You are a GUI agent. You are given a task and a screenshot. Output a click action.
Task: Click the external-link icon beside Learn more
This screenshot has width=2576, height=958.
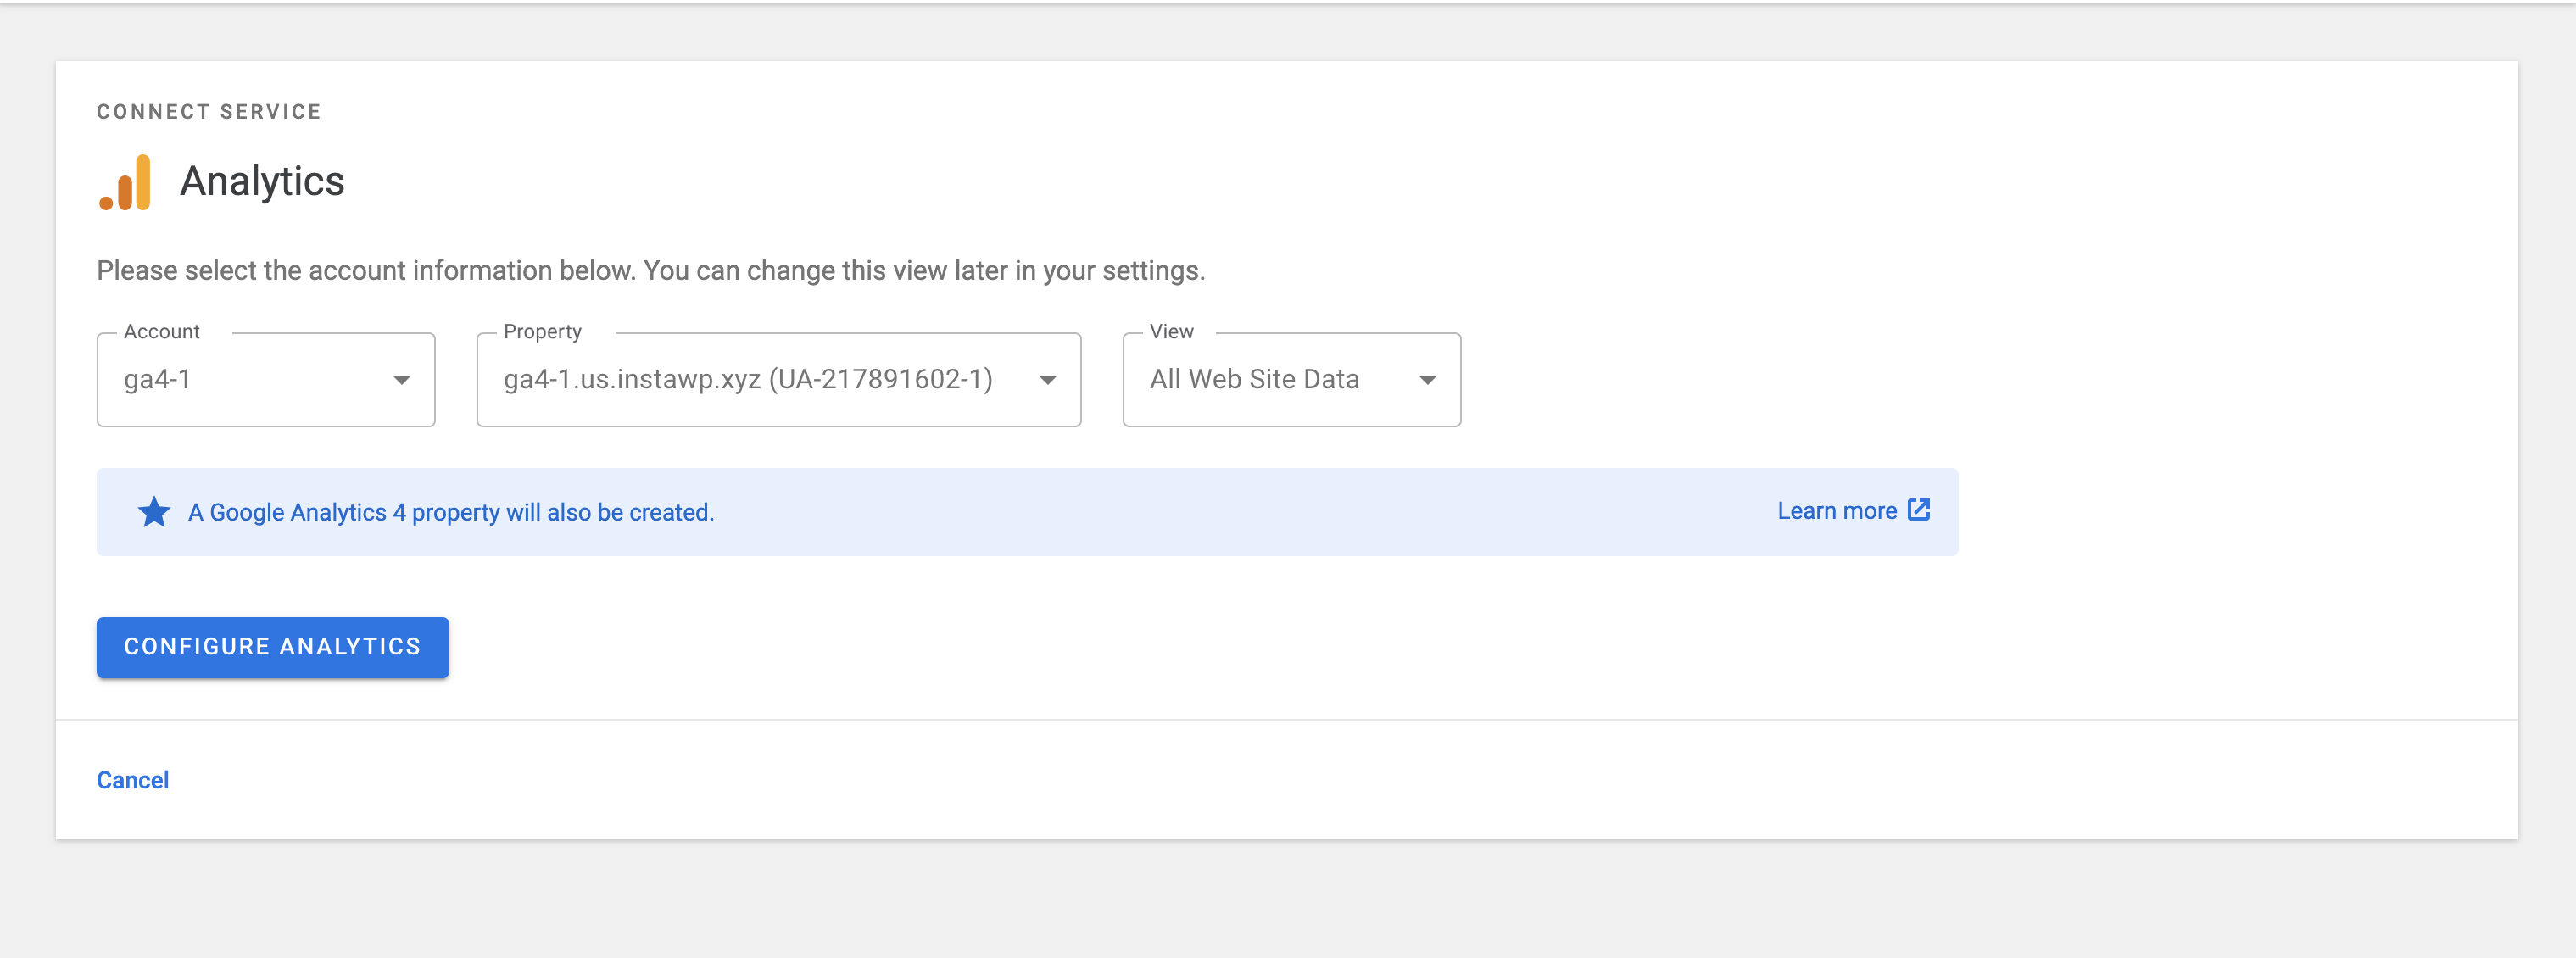(x=1918, y=510)
